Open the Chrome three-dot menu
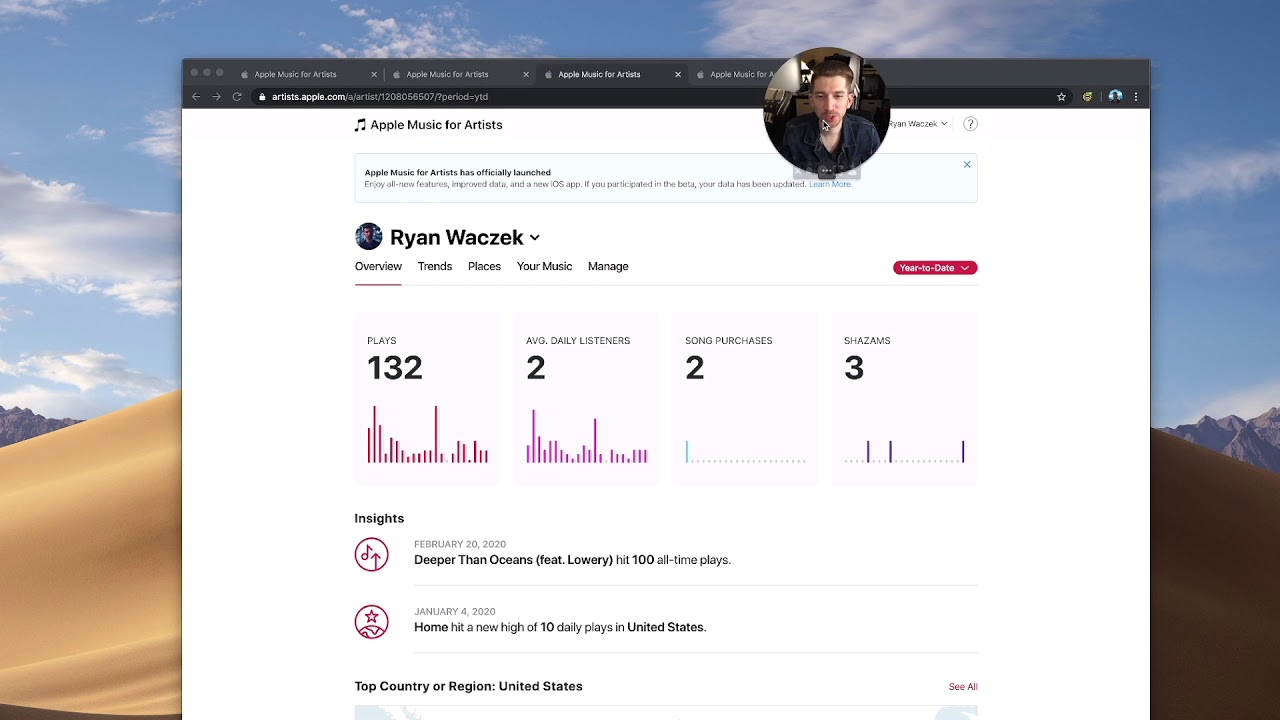Viewport: 1280px width, 720px height. pyautogui.click(x=1136, y=97)
